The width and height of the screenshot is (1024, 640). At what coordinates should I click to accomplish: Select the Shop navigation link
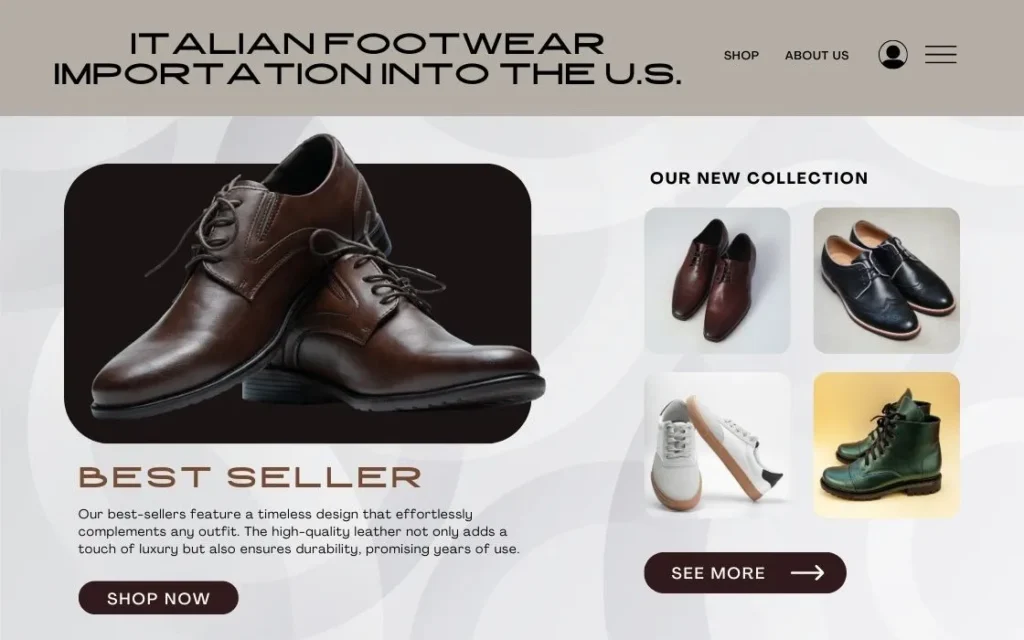point(741,56)
